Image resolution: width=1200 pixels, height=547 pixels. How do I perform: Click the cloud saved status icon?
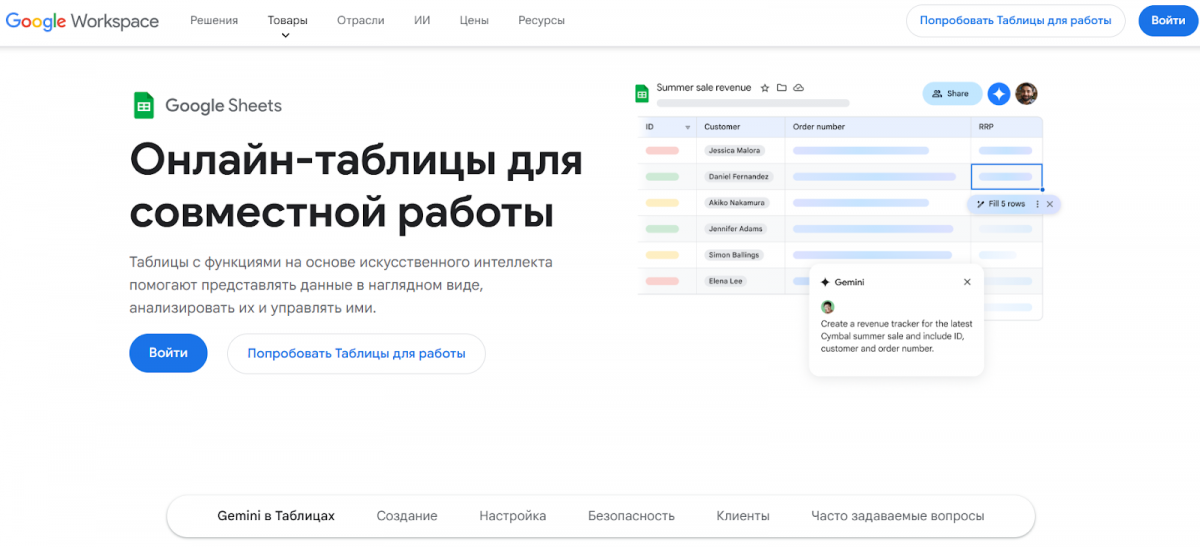pos(798,88)
